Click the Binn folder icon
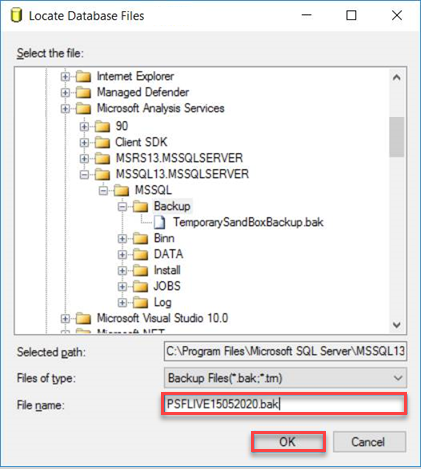Image resolution: width=421 pixels, height=469 pixels. pyautogui.click(x=140, y=239)
